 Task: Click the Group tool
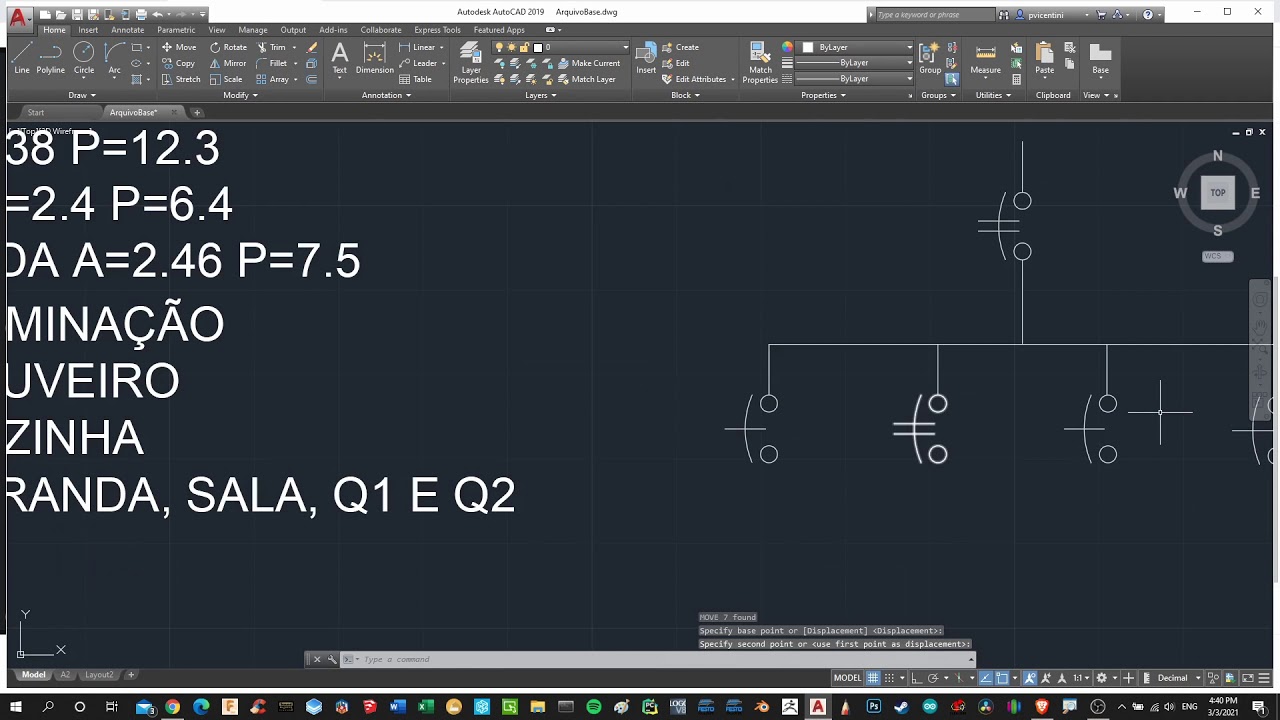coord(930,58)
